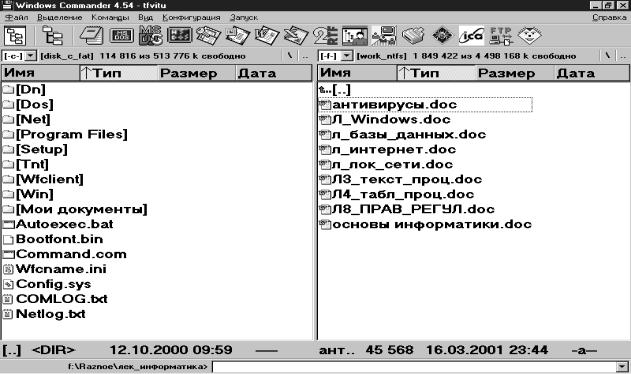Sort left panel by Размер column
The image size is (631, 374).
(x=196, y=73)
